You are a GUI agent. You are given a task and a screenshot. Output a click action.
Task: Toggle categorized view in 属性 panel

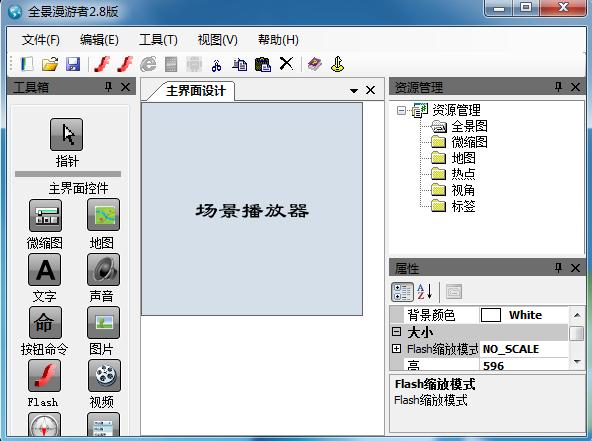(402, 292)
